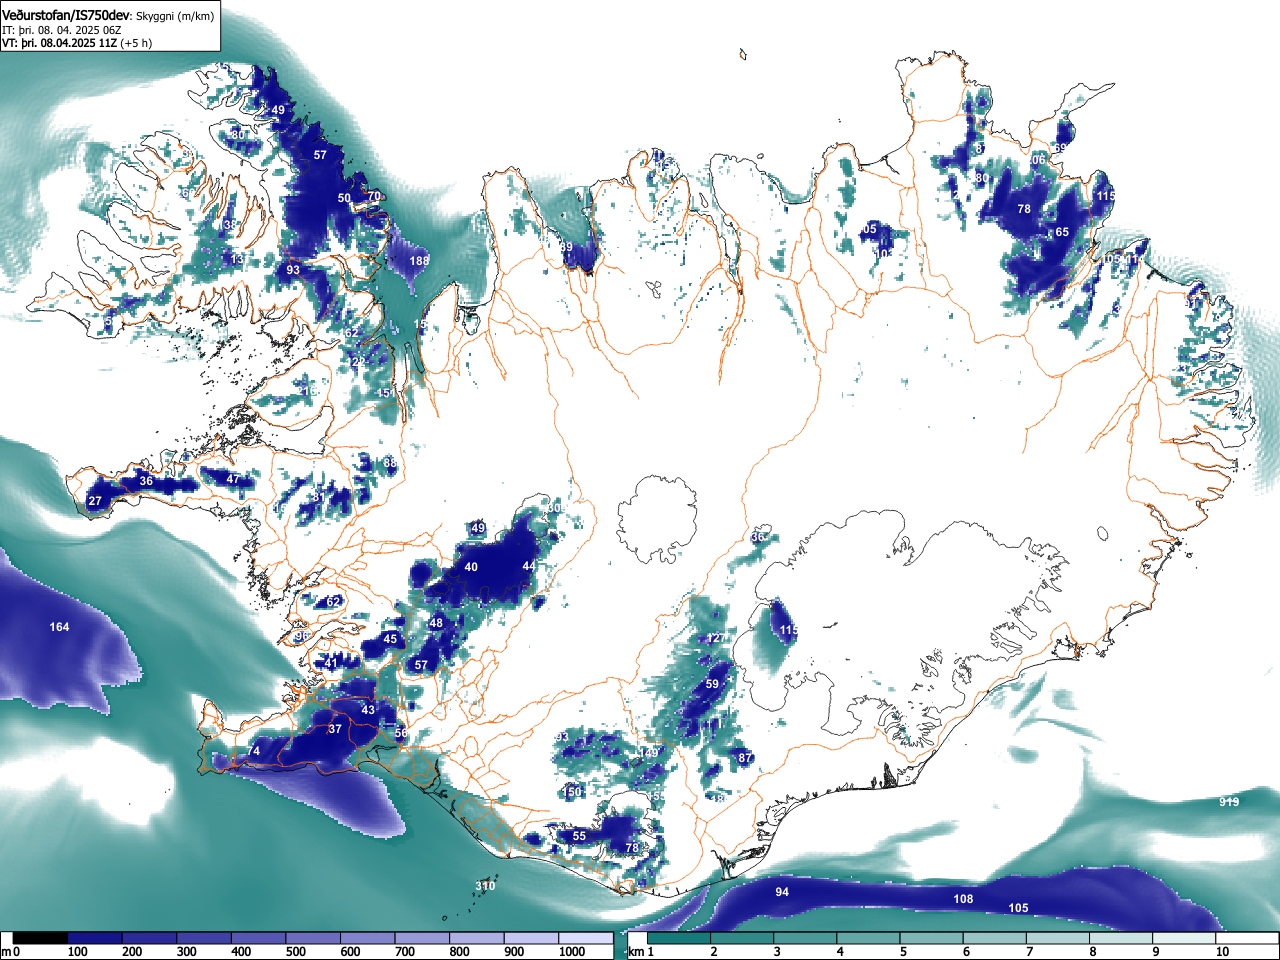This screenshot has height=960, width=1280.
Task: Select the VT valid time line 11Z (+5 h)
Action: click(77, 43)
